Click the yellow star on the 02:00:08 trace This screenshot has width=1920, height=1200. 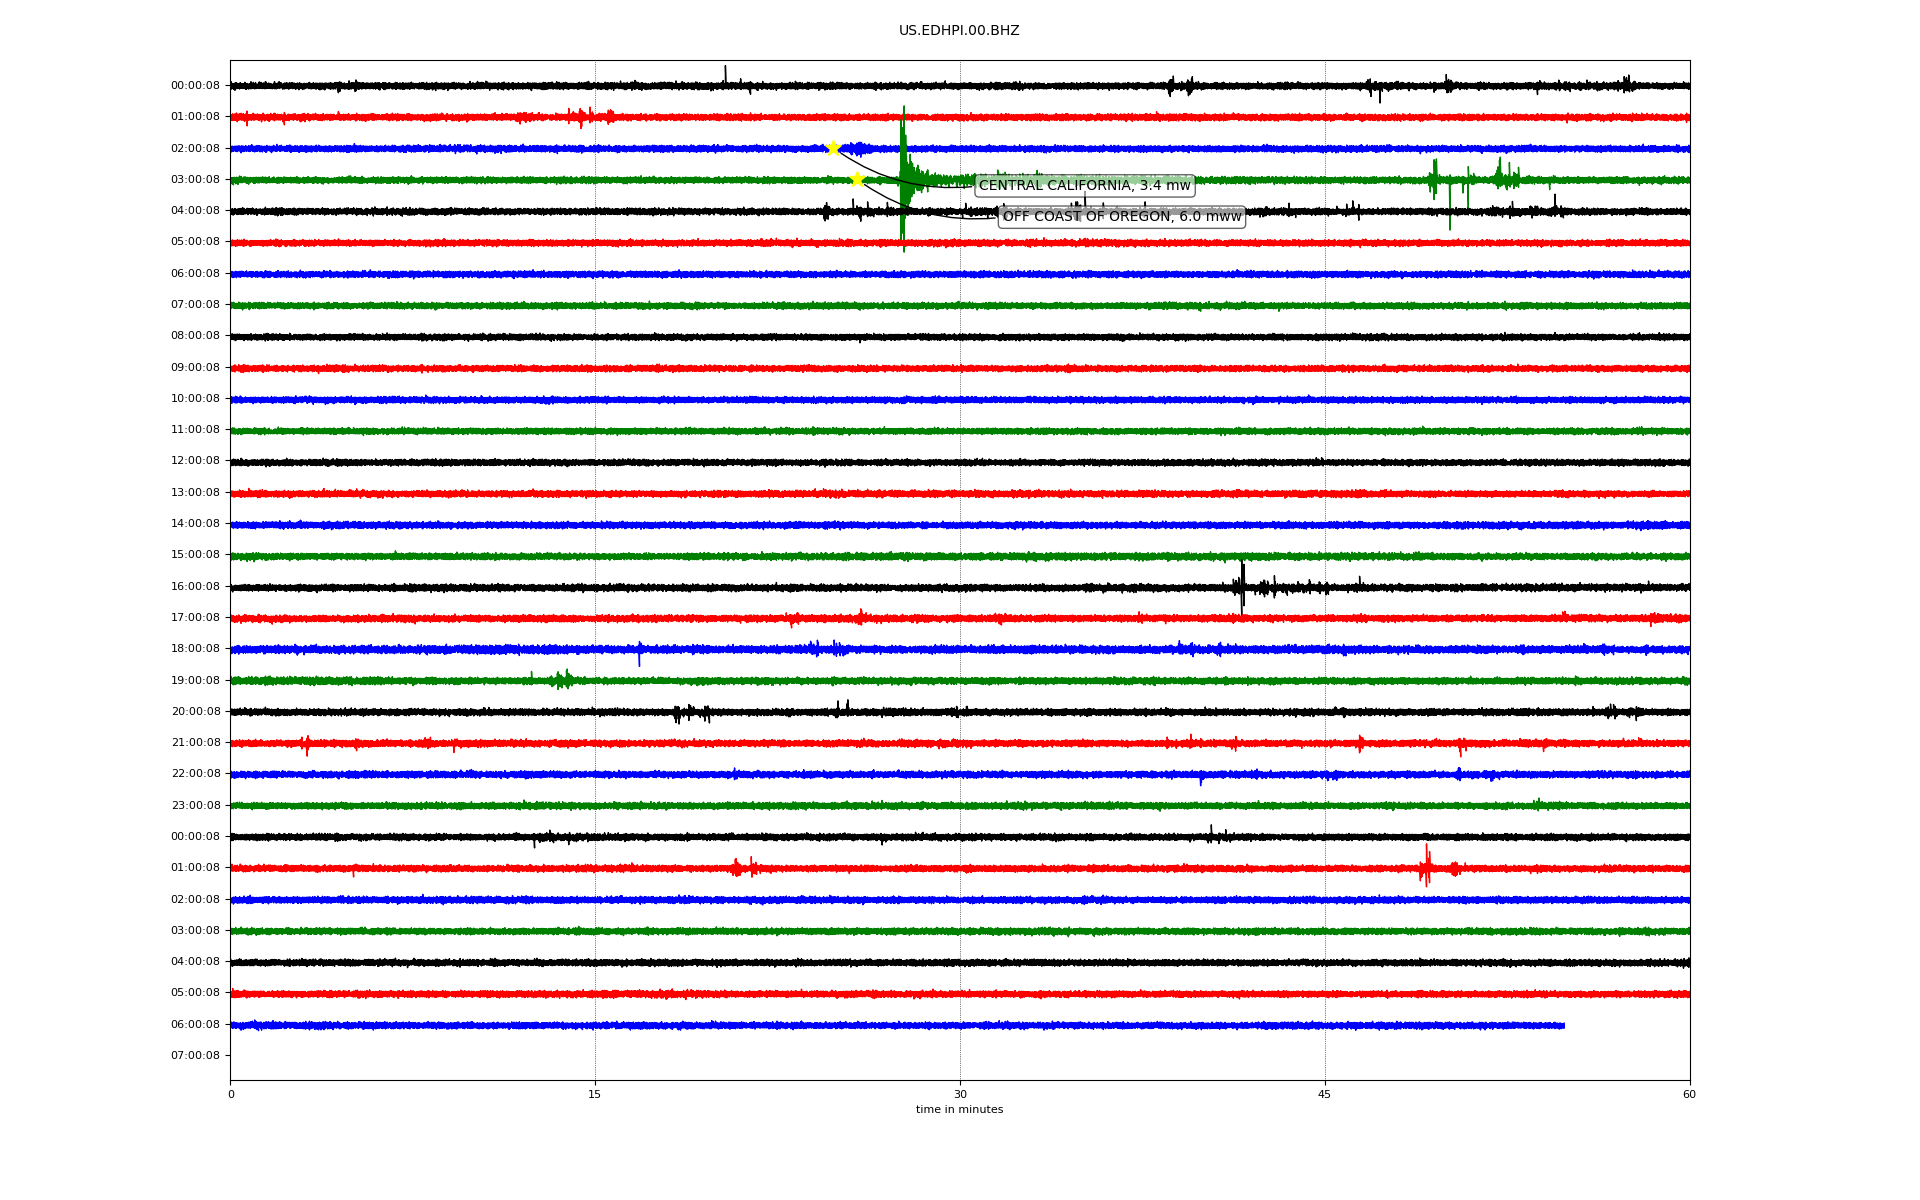pos(833,148)
